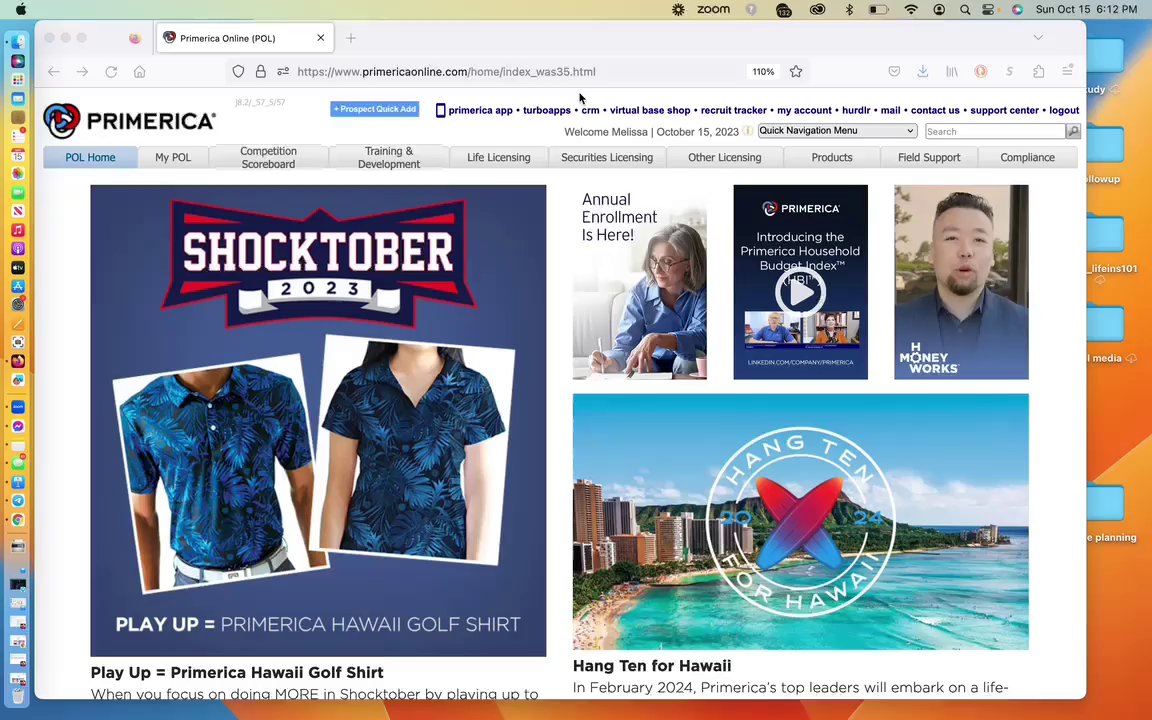Screen dimensions: 1152x720
Task: Open the Products tab
Action: point(832,157)
